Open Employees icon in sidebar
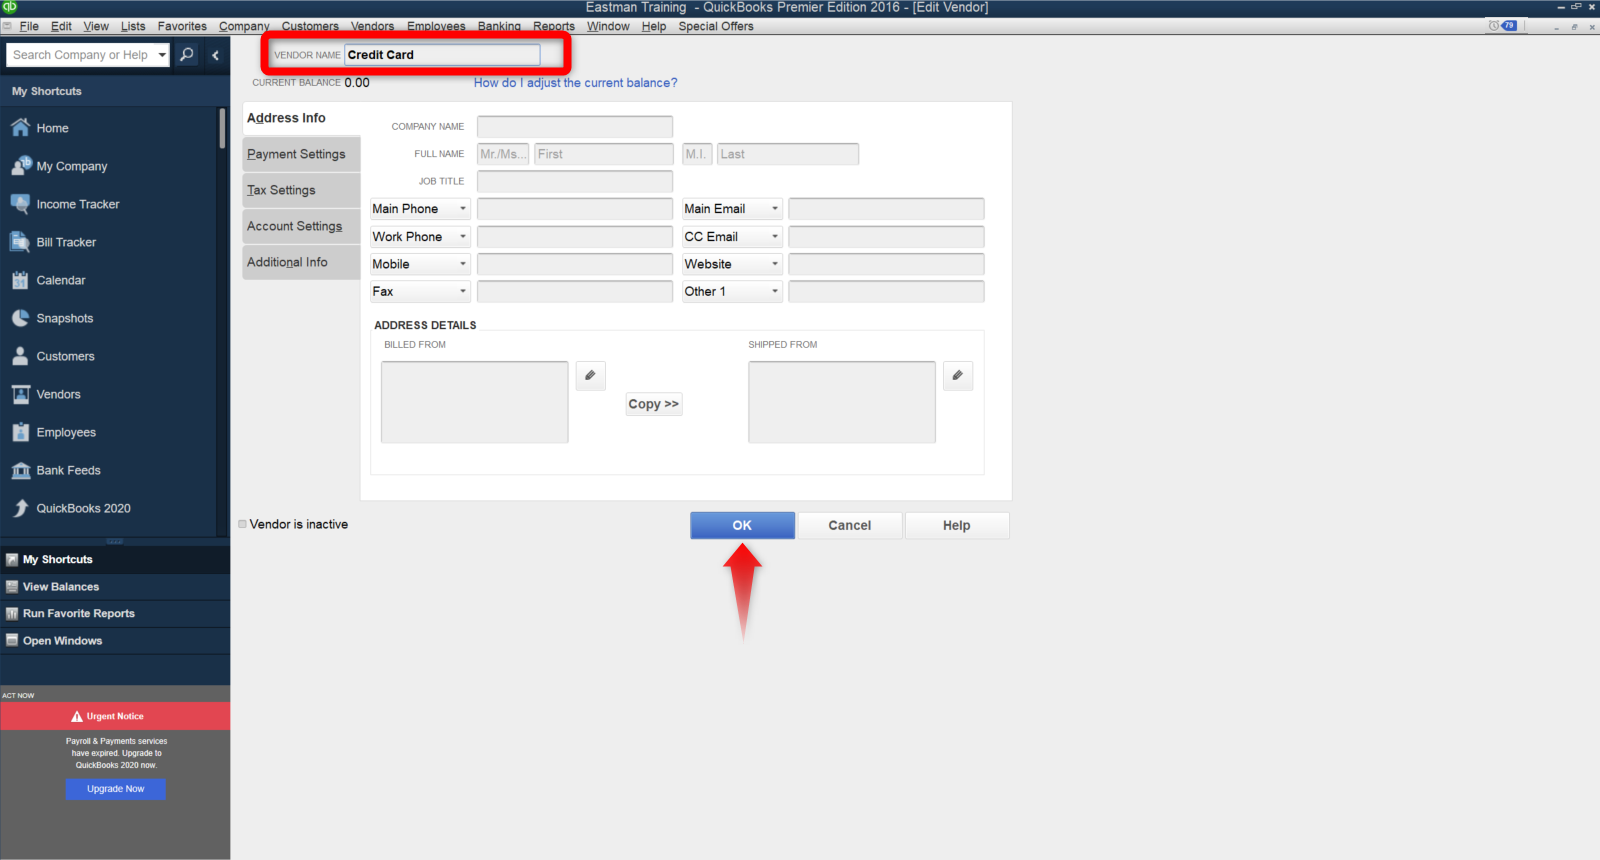1600x860 pixels. coord(20,432)
